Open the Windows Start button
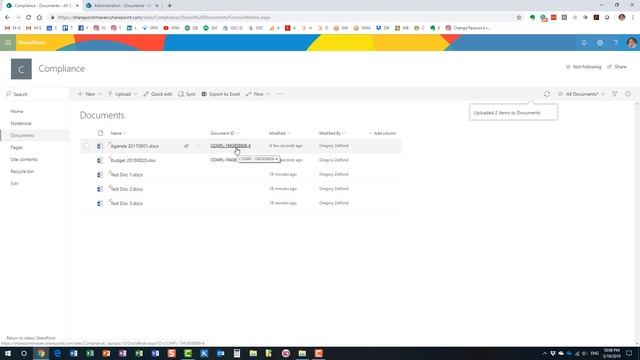 [8, 353]
